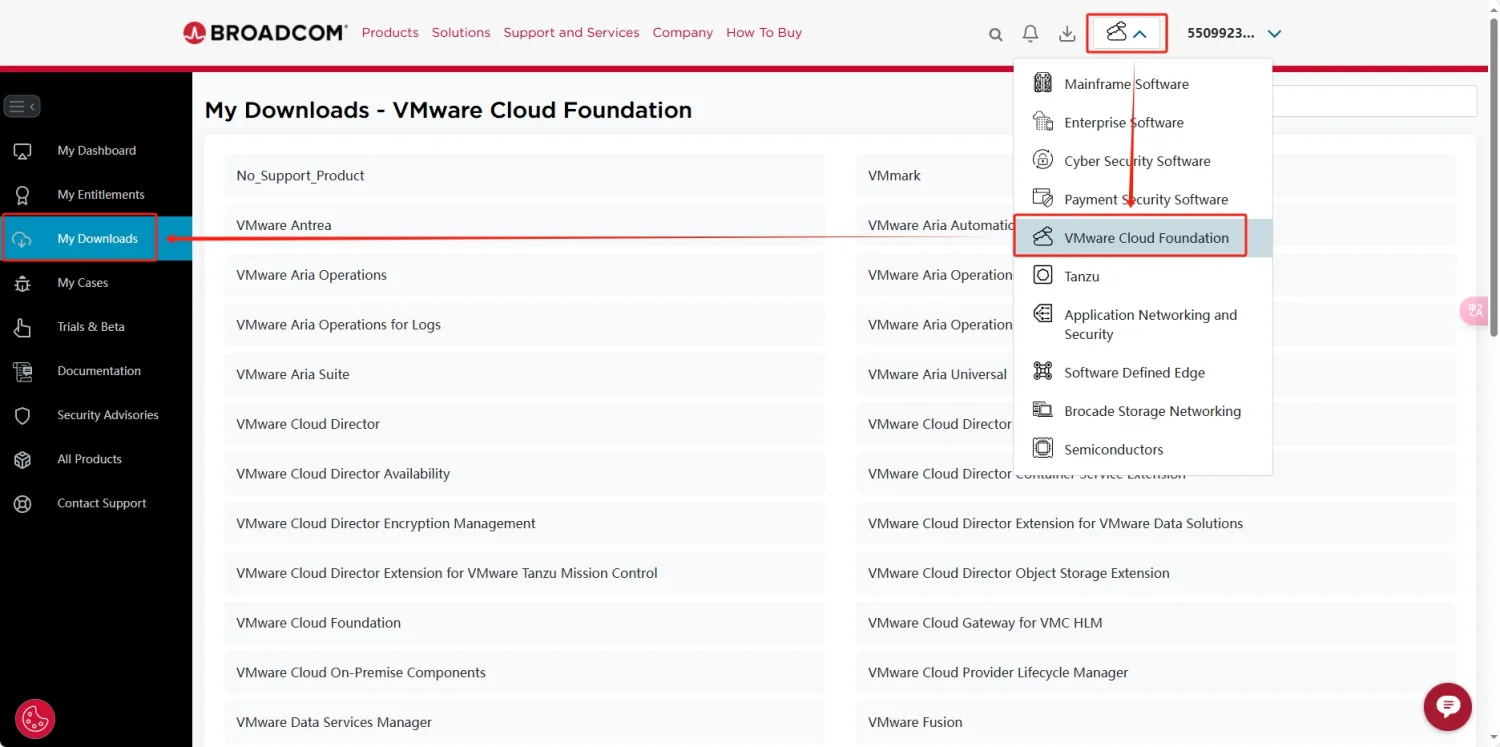Open VMware Cloud On-Premise Components
This screenshot has width=1500, height=747.
click(525, 673)
